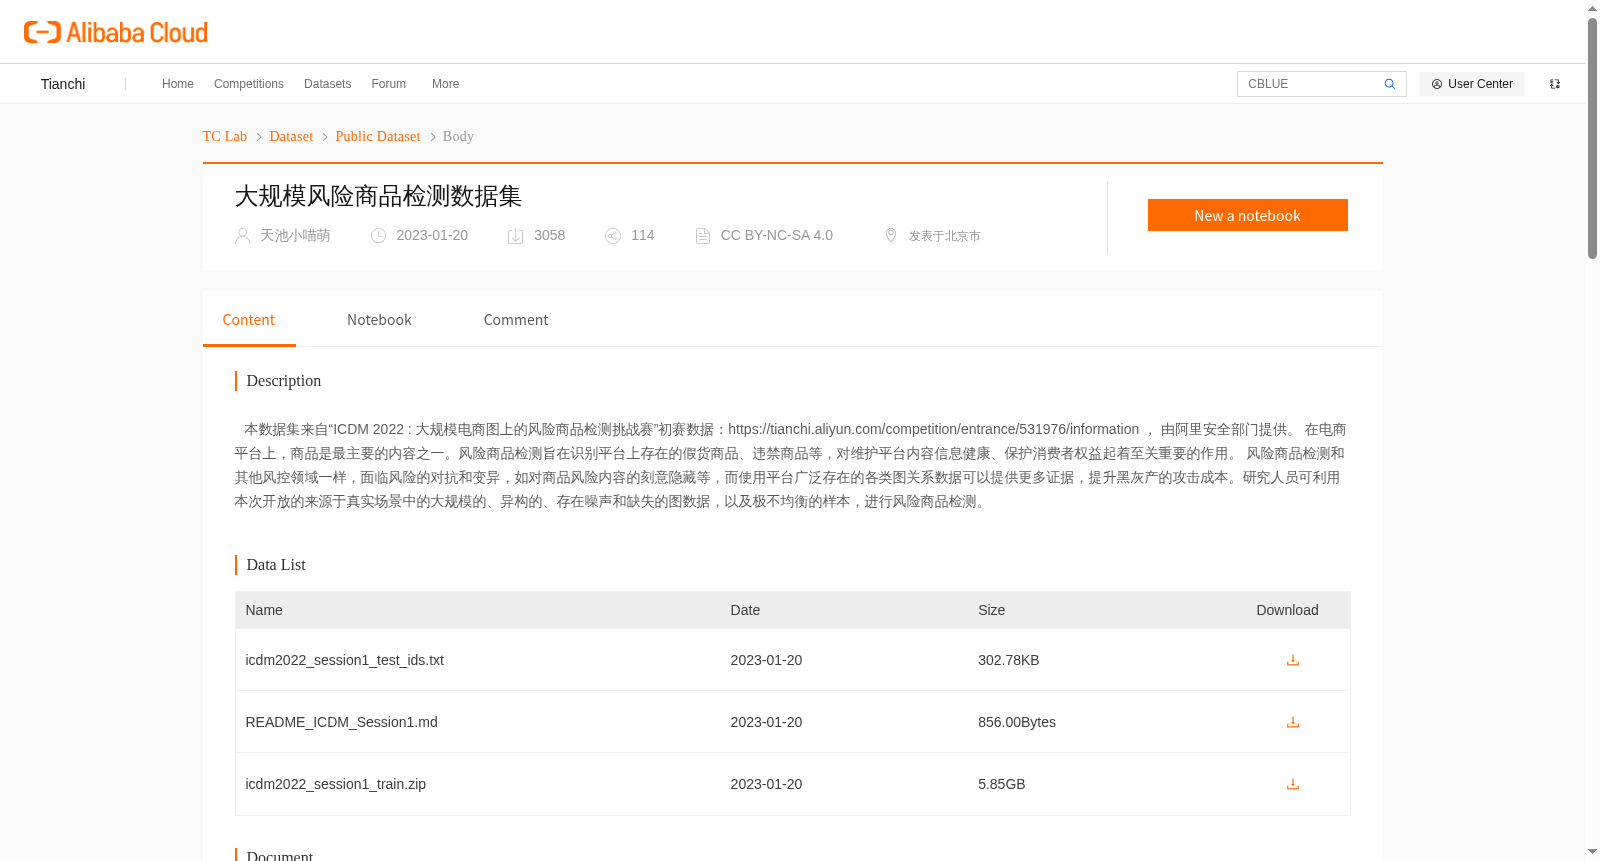Click the license document icon
Viewport: 1600px width, 861px height.
703,236
